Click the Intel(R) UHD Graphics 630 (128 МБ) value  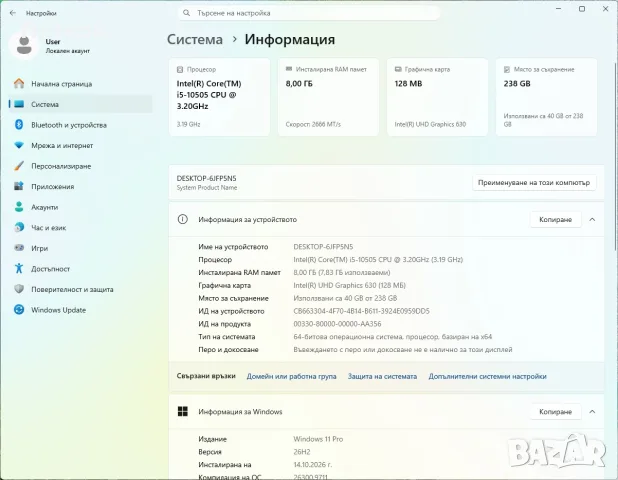tap(350, 285)
